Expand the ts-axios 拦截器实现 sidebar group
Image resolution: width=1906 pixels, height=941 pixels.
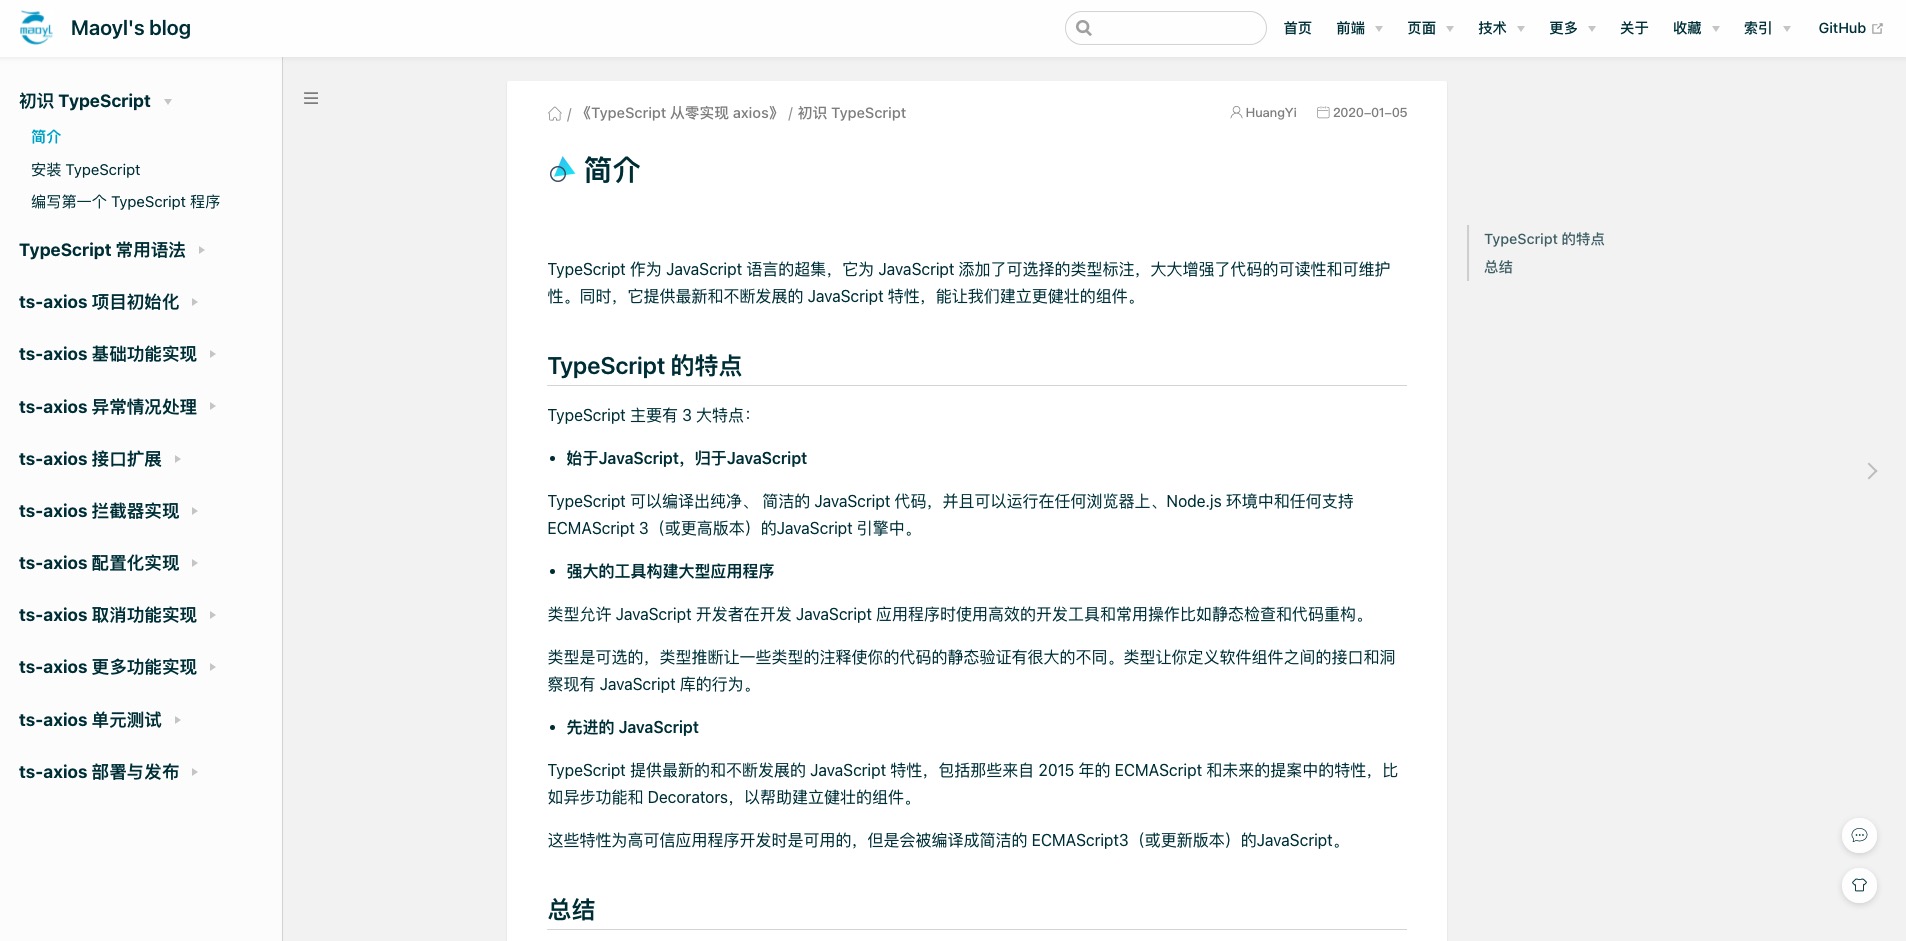(x=108, y=511)
